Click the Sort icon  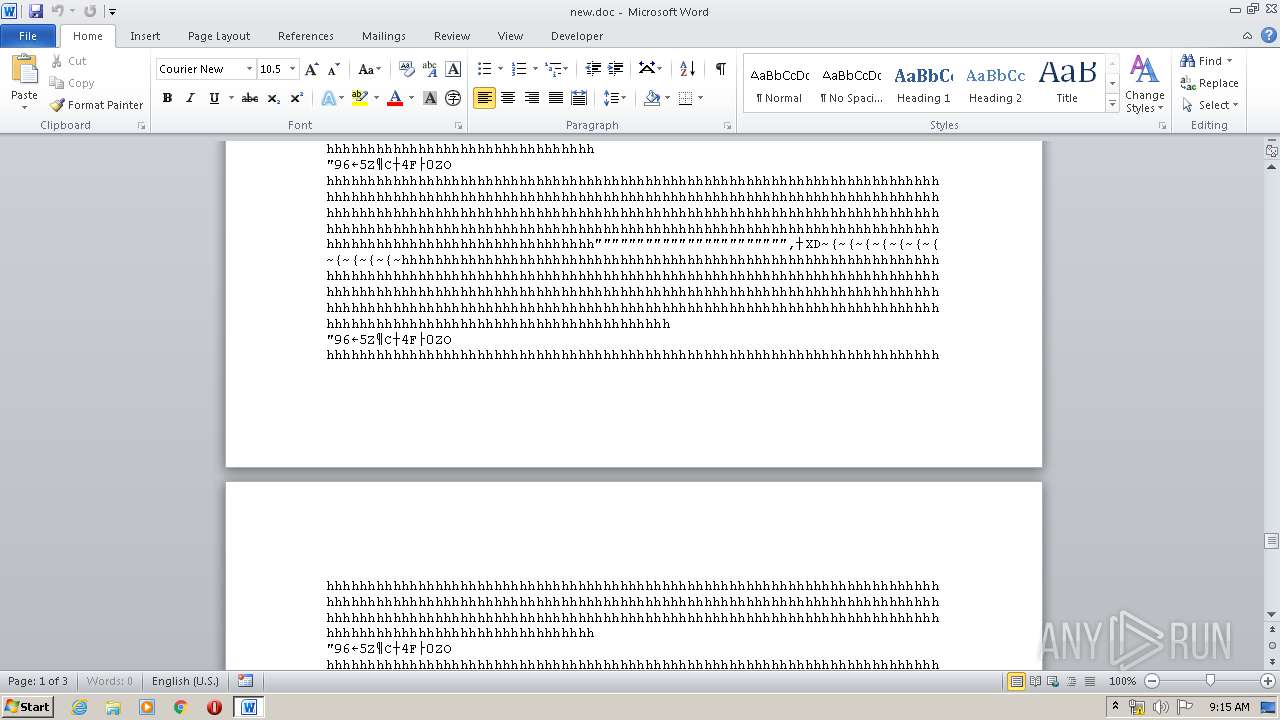687,69
